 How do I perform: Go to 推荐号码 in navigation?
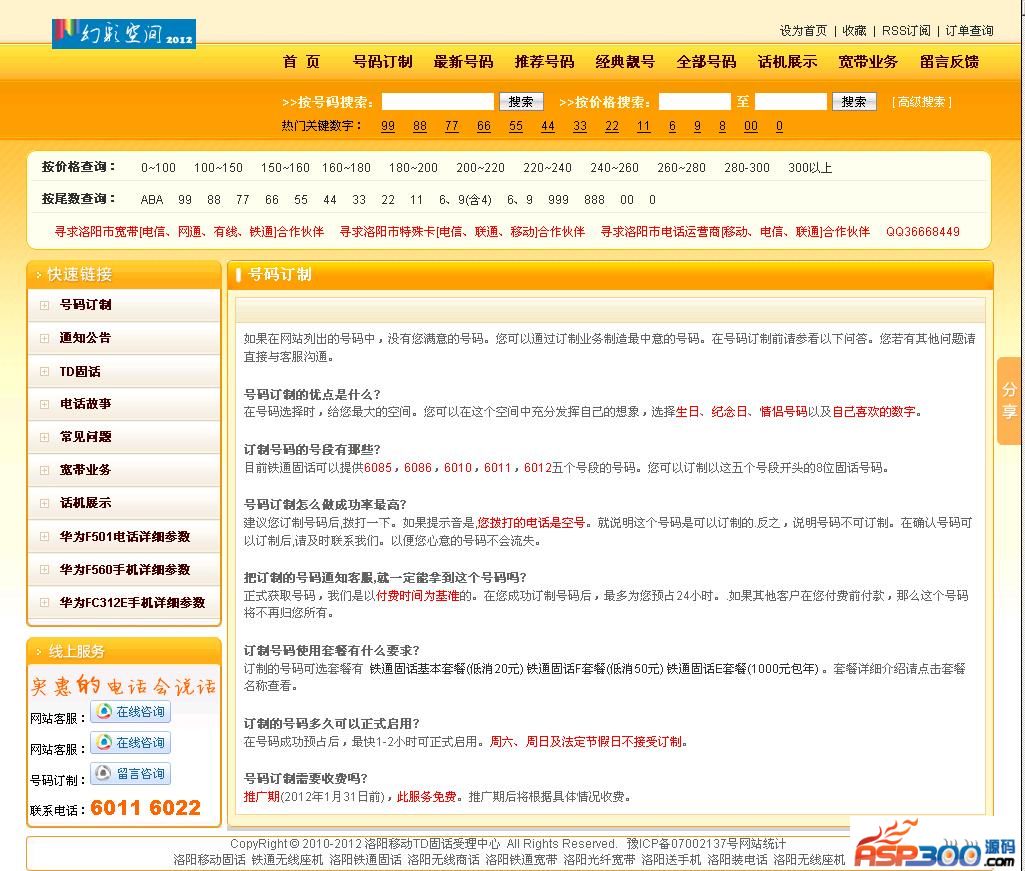(x=545, y=62)
